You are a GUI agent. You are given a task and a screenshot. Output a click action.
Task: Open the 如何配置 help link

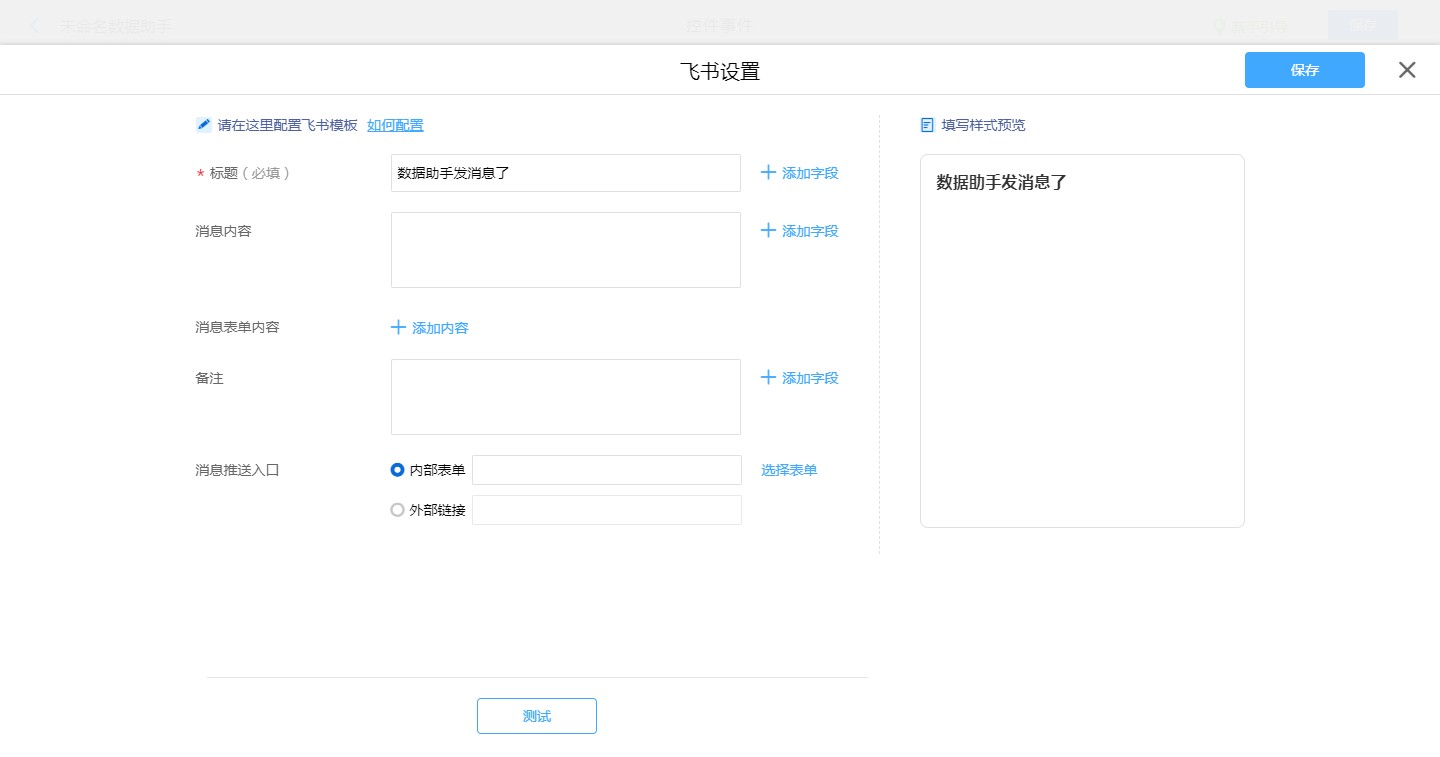tap(395, 125)
